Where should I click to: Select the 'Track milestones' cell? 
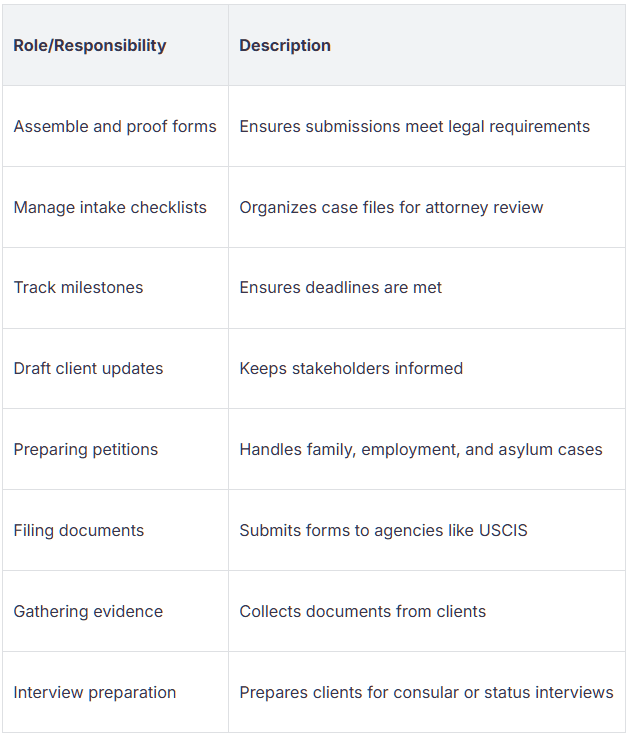pyautogui.click(x=78, y=287)
